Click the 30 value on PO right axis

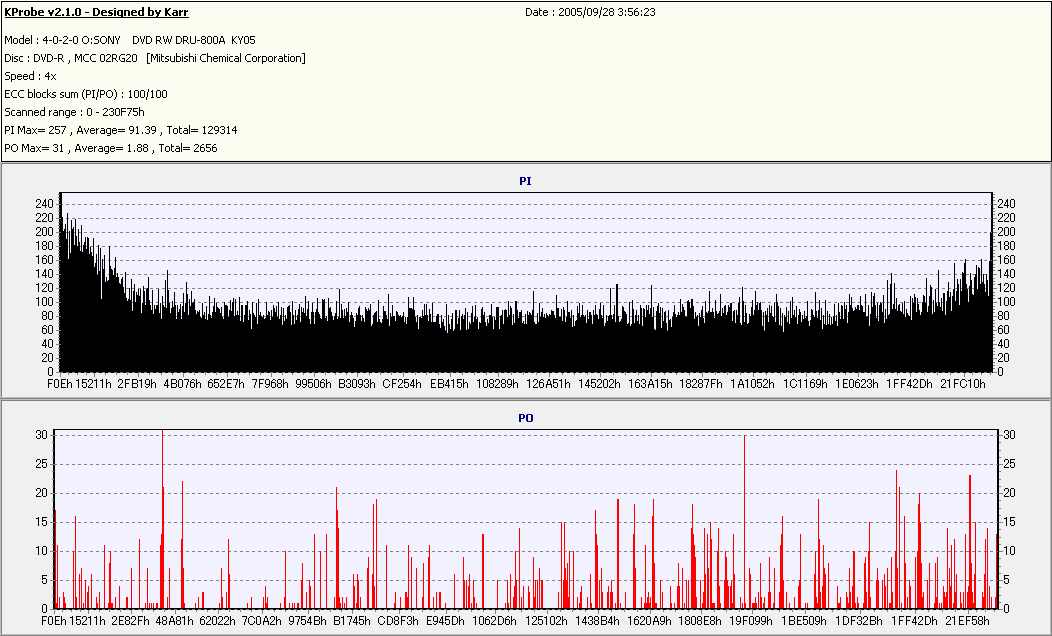[x=1009, y=435]
